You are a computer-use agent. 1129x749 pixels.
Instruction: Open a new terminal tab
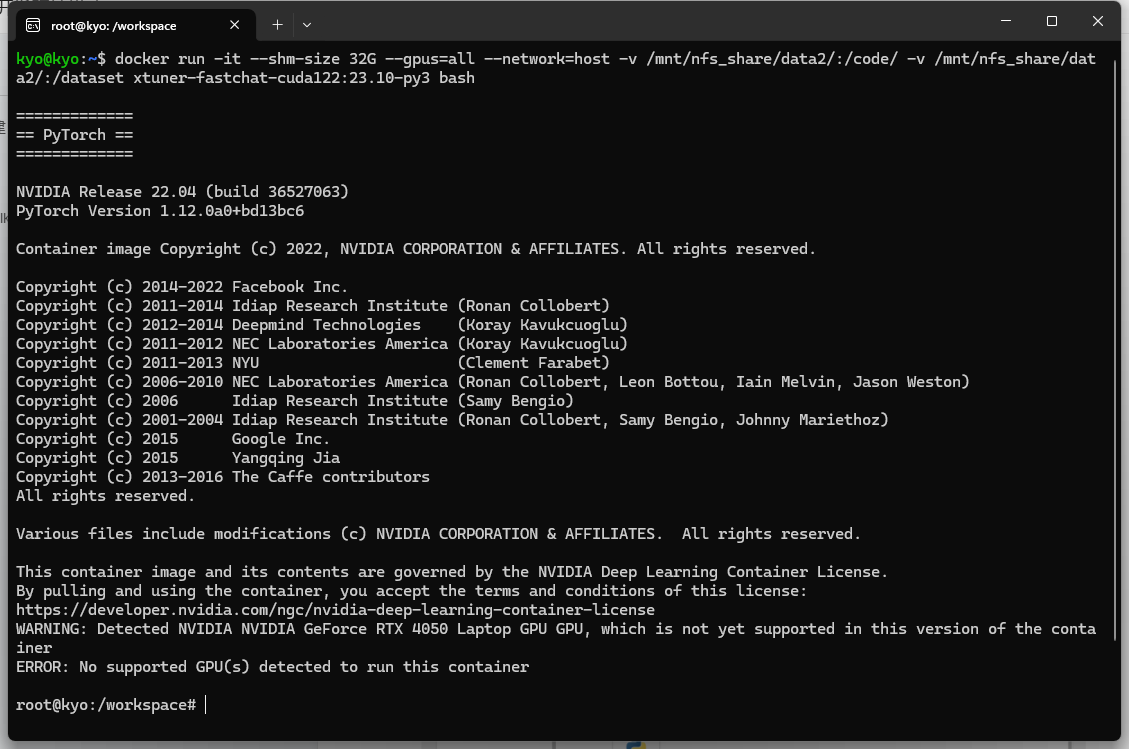pos(277,24)
